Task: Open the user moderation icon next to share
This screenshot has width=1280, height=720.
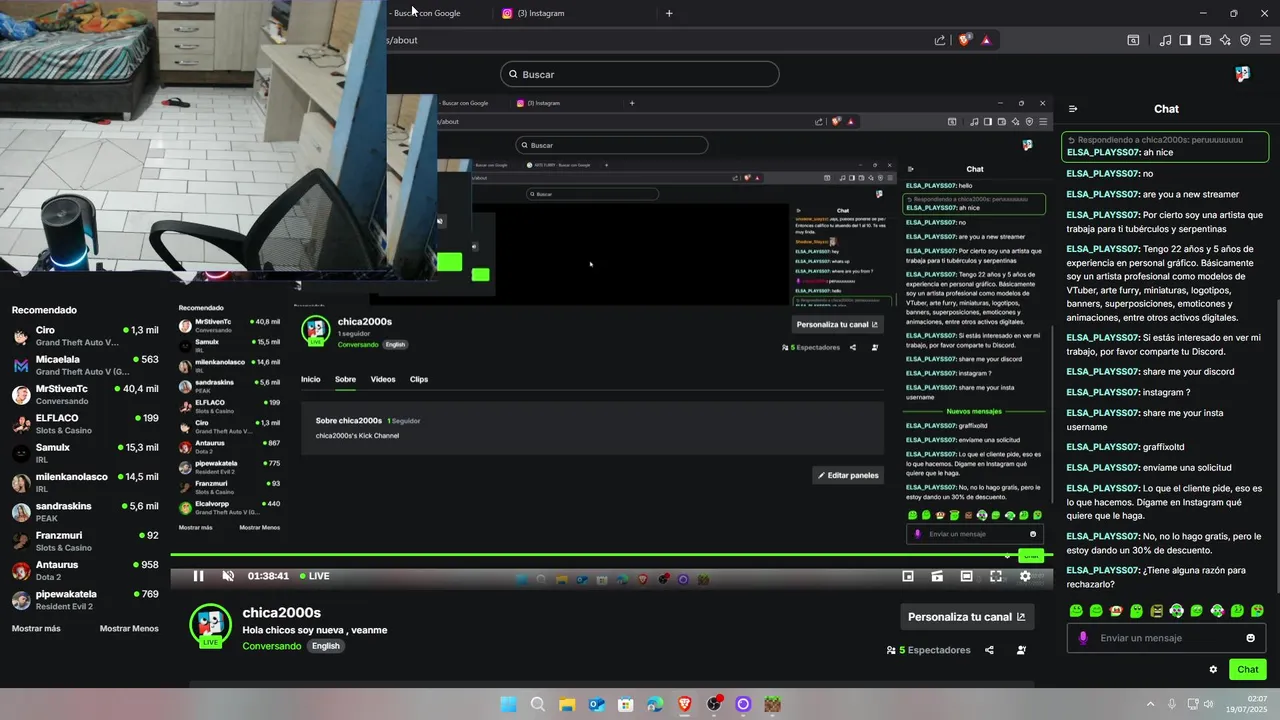Action: (1021, 650)
